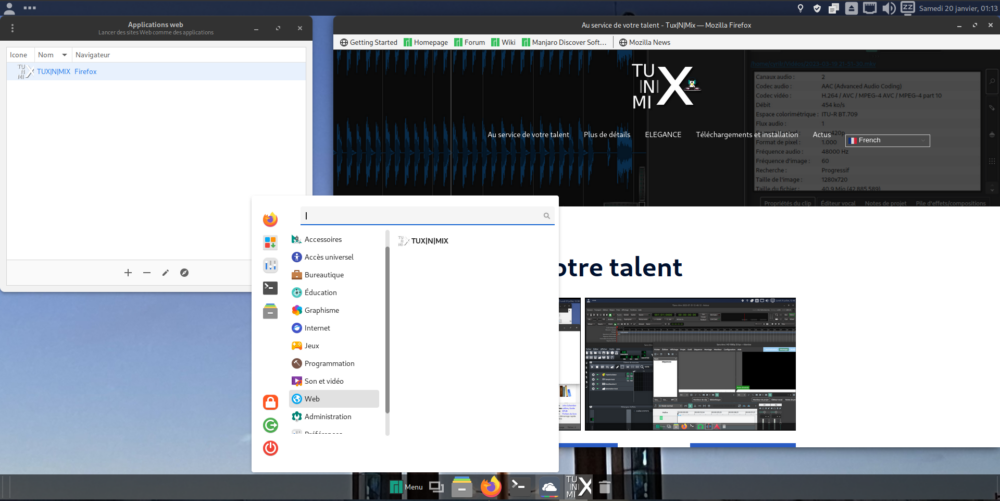Image resolution: width=1000 pixels, height=501 pixels.
Task: Open the trash icon on the taskbar
Action: click(x=605, y=487)
